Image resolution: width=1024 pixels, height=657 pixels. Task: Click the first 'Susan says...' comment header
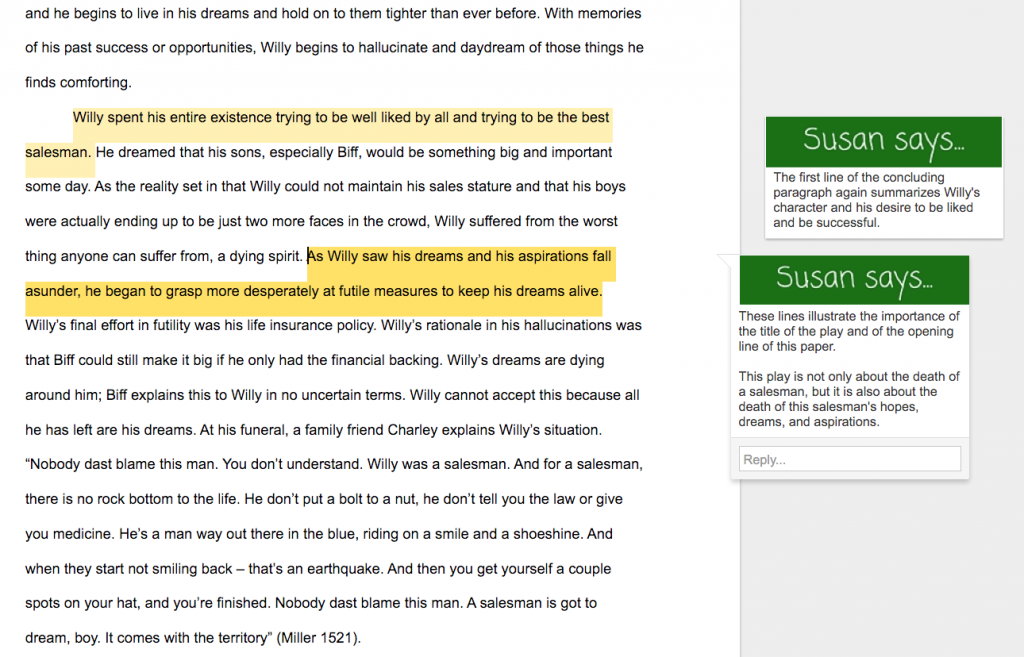[x=883, y=141]
